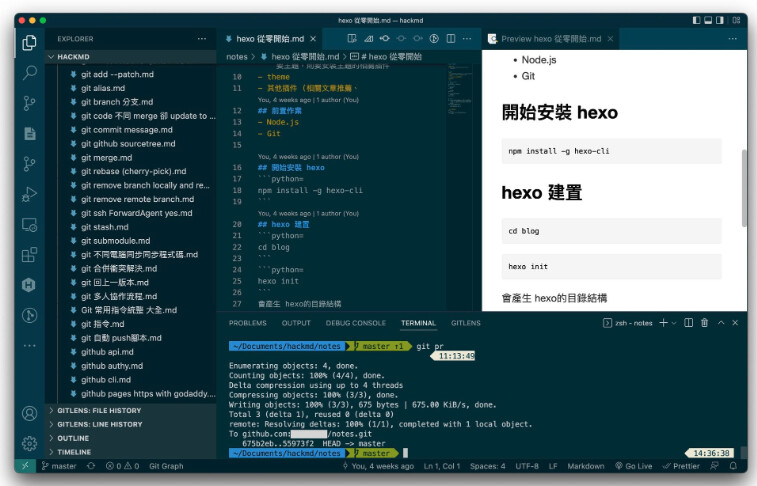
Task: Close the Preview tab
Action: pos(610,39)
